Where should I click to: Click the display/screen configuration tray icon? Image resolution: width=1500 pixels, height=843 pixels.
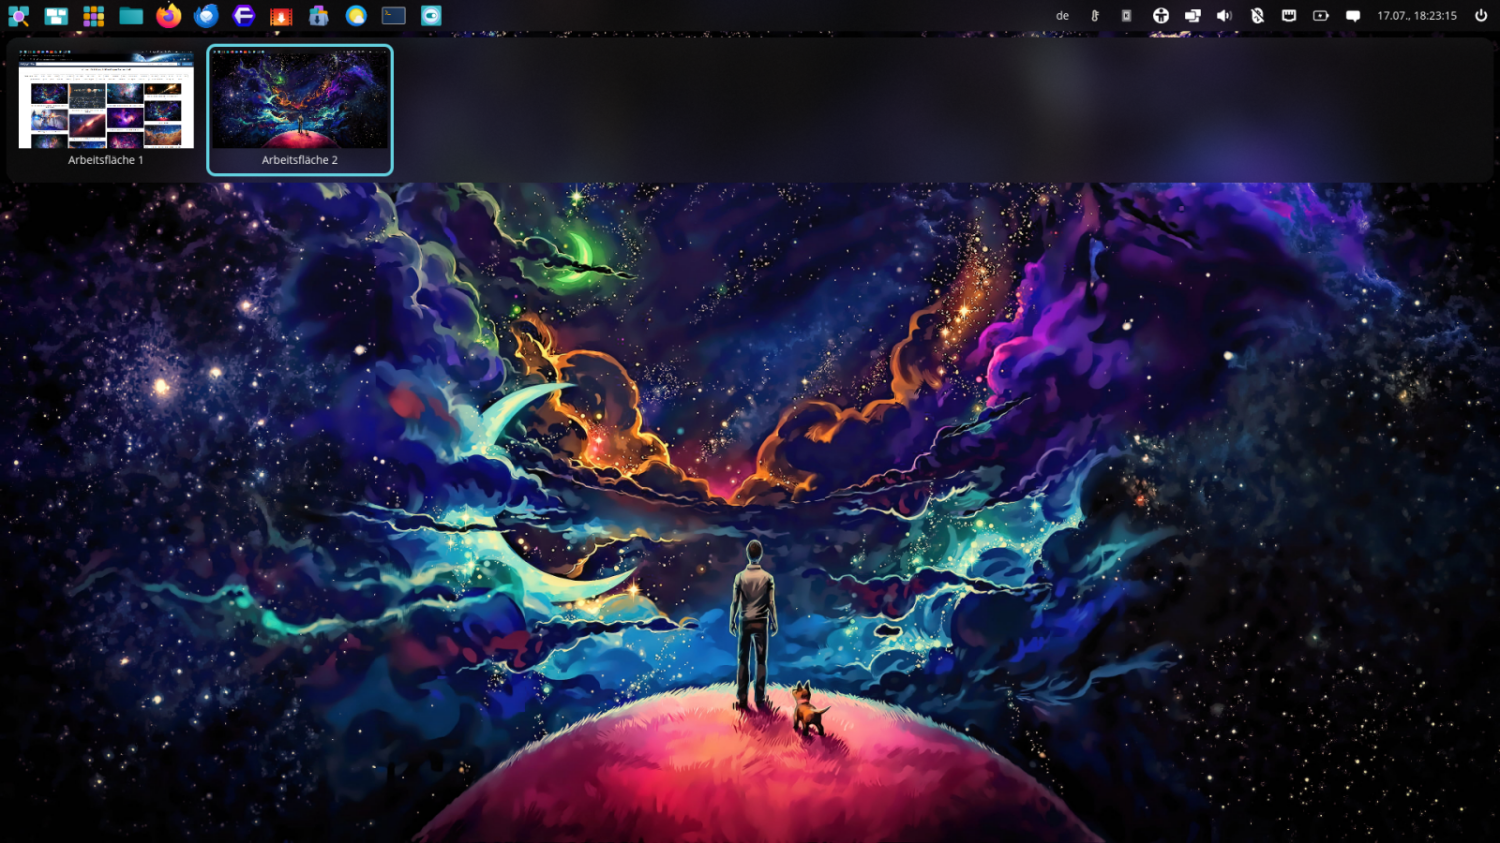click(1192, 16)
